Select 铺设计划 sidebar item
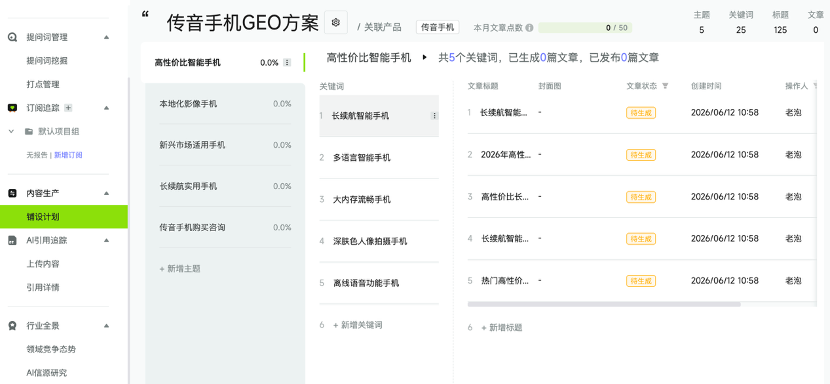Viewport: 830px width, 384px height. pyautogui.click(x=64, y=217)
